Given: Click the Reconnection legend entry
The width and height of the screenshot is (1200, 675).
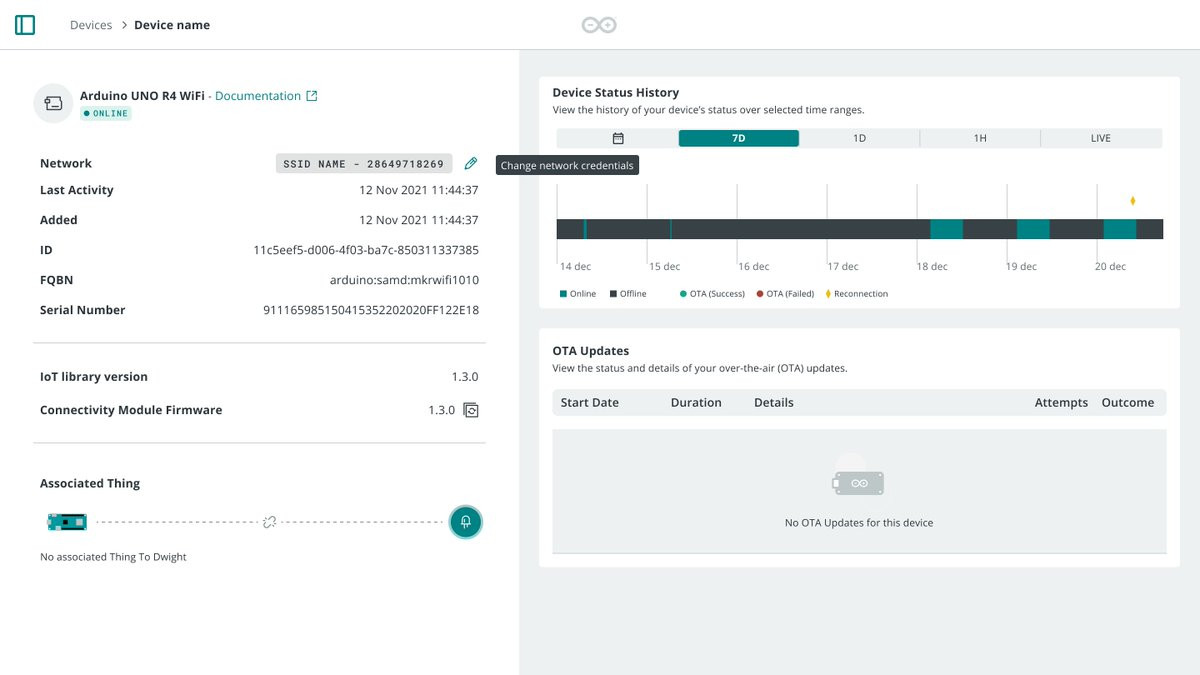Looking at the screenshot, I should 856,294.
